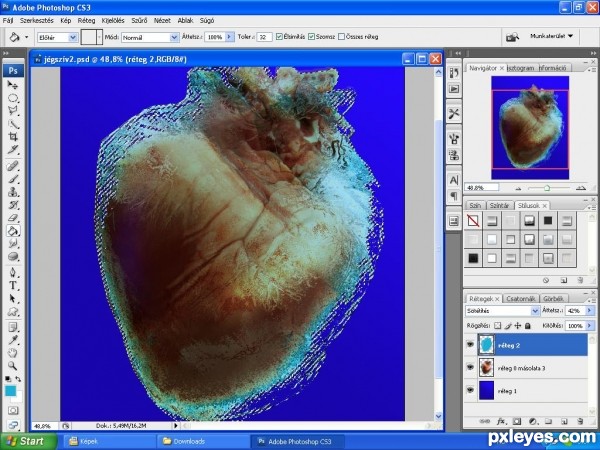Click the Navigator zoom slider
Screen dimensions: 600x450
(x=547, y=188)
